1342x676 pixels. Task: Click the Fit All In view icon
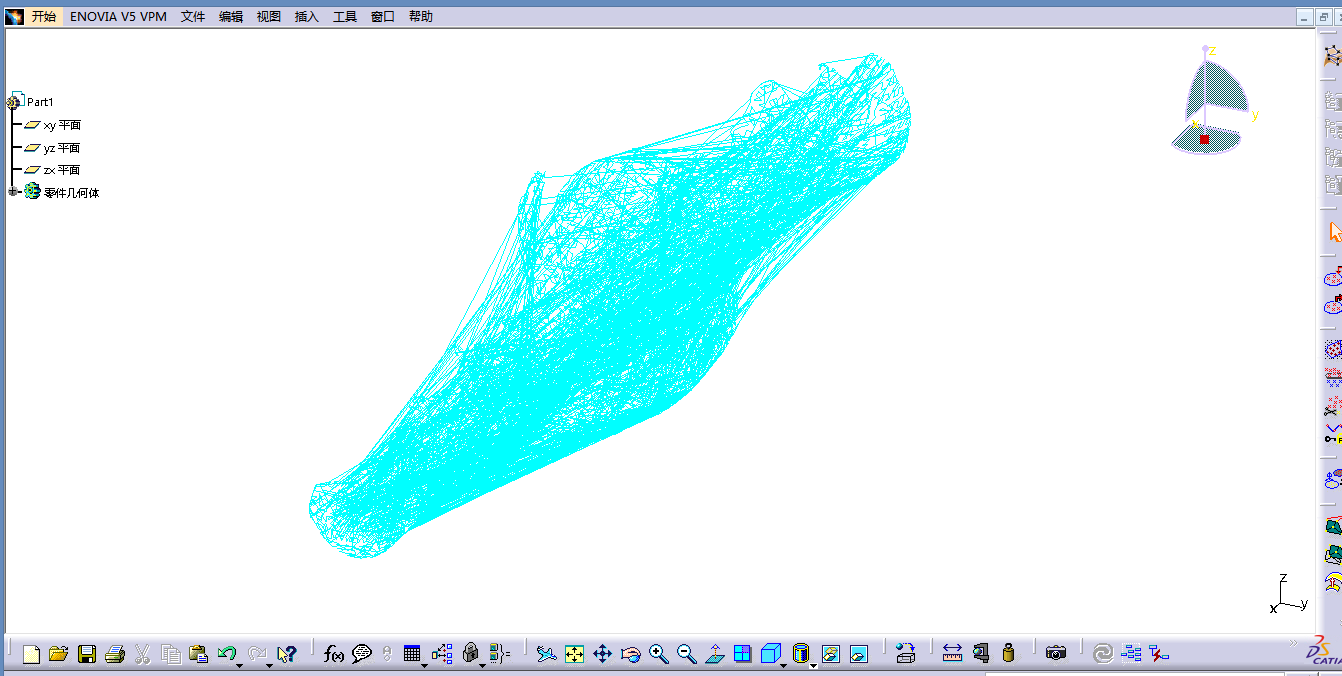click(x=574, y=654)
